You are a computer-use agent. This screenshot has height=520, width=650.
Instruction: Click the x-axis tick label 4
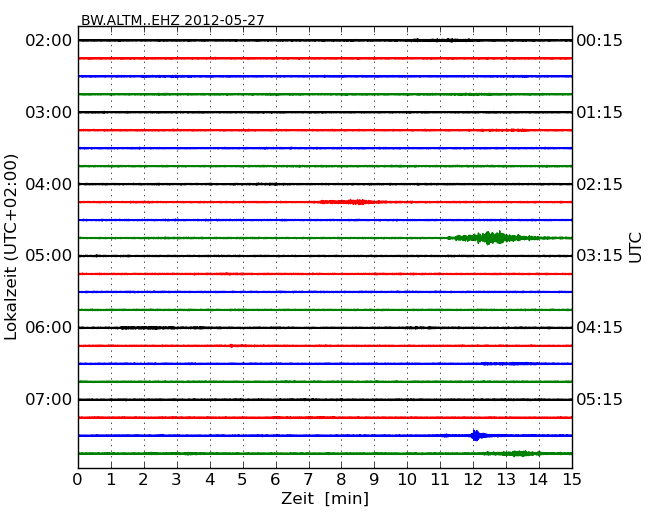point(210,479)
